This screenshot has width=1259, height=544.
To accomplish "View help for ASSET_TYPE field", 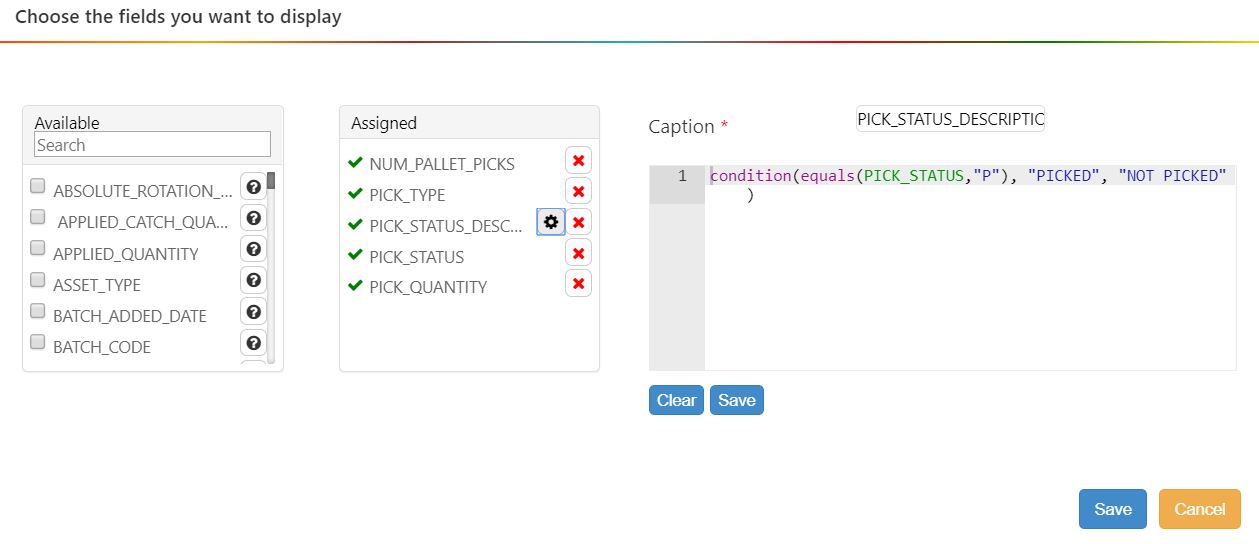I will pyautogui.click(x=254, y=280).
